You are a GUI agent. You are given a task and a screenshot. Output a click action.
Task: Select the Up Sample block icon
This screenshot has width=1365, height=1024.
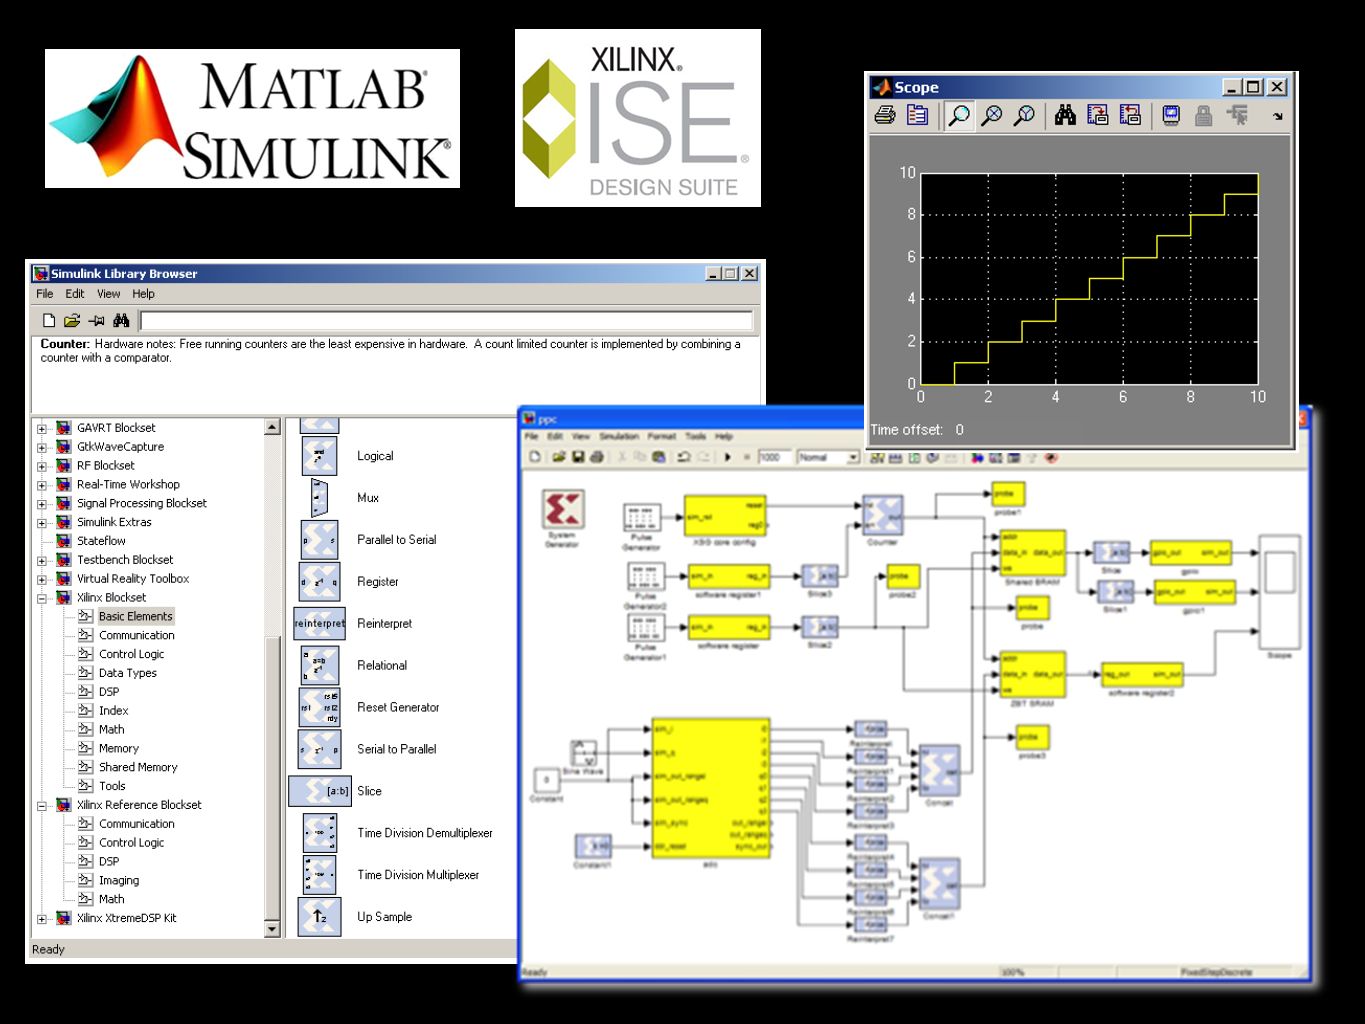pos(320,917)
